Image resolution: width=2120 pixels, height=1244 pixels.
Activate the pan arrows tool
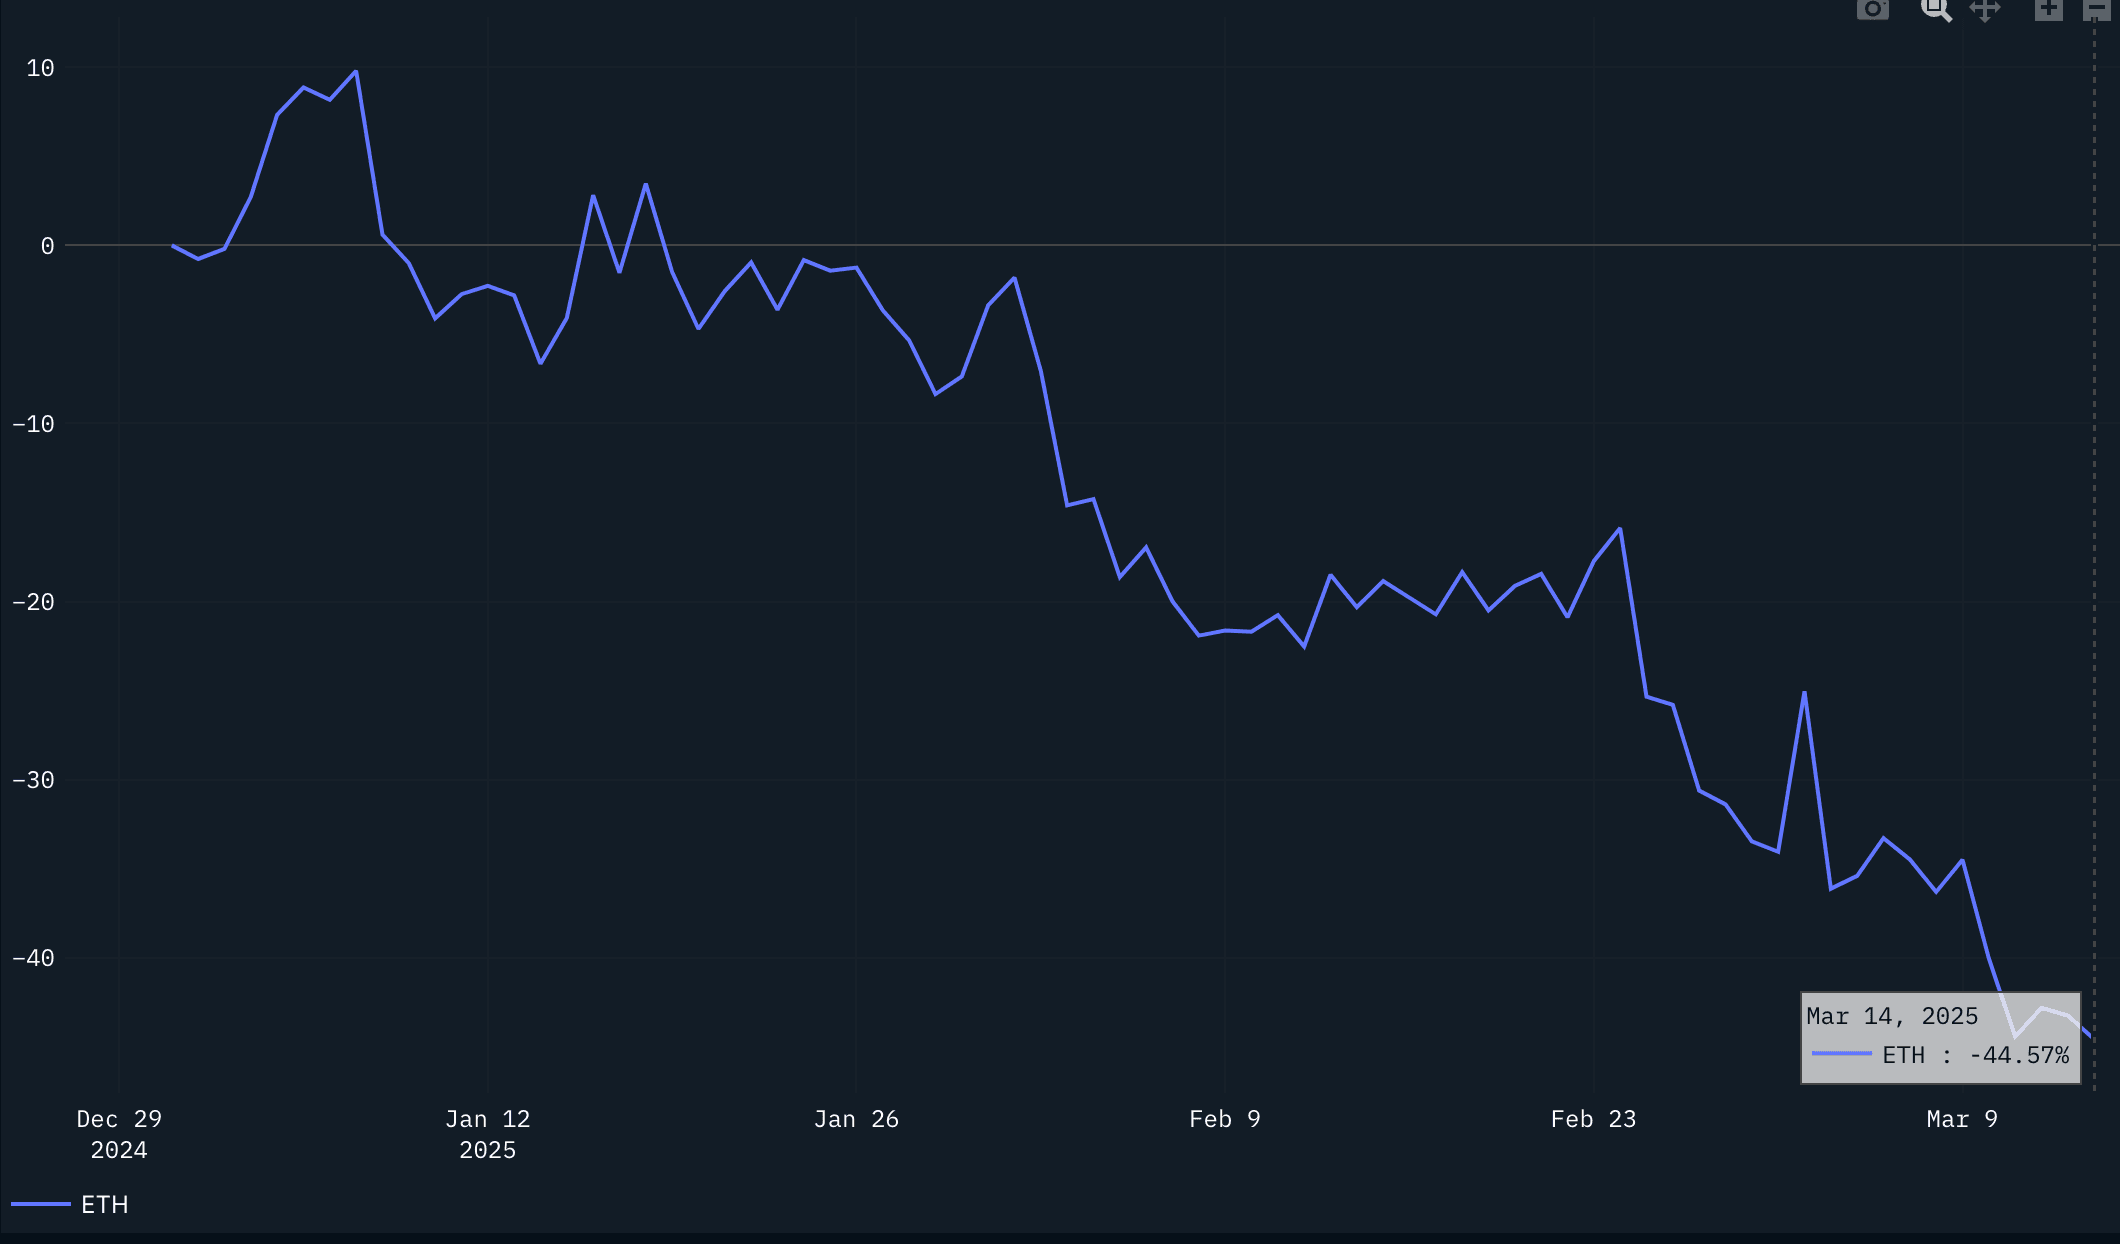(1985, 9)
